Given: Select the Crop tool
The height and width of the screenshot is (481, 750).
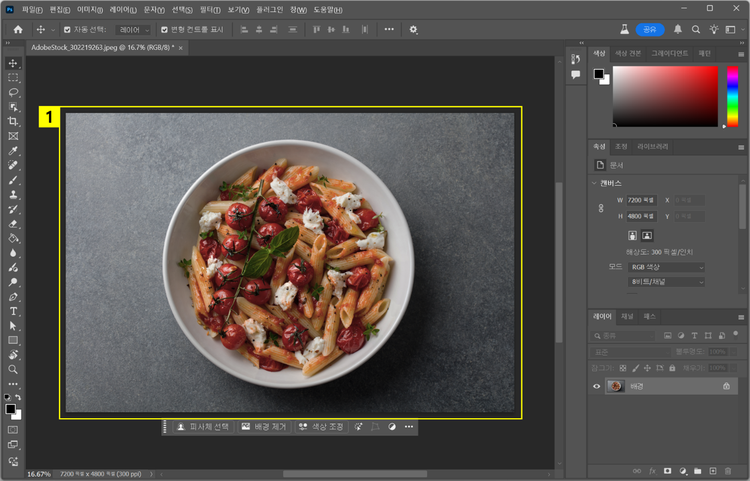Looking at the screenshot, I should 13,121.
